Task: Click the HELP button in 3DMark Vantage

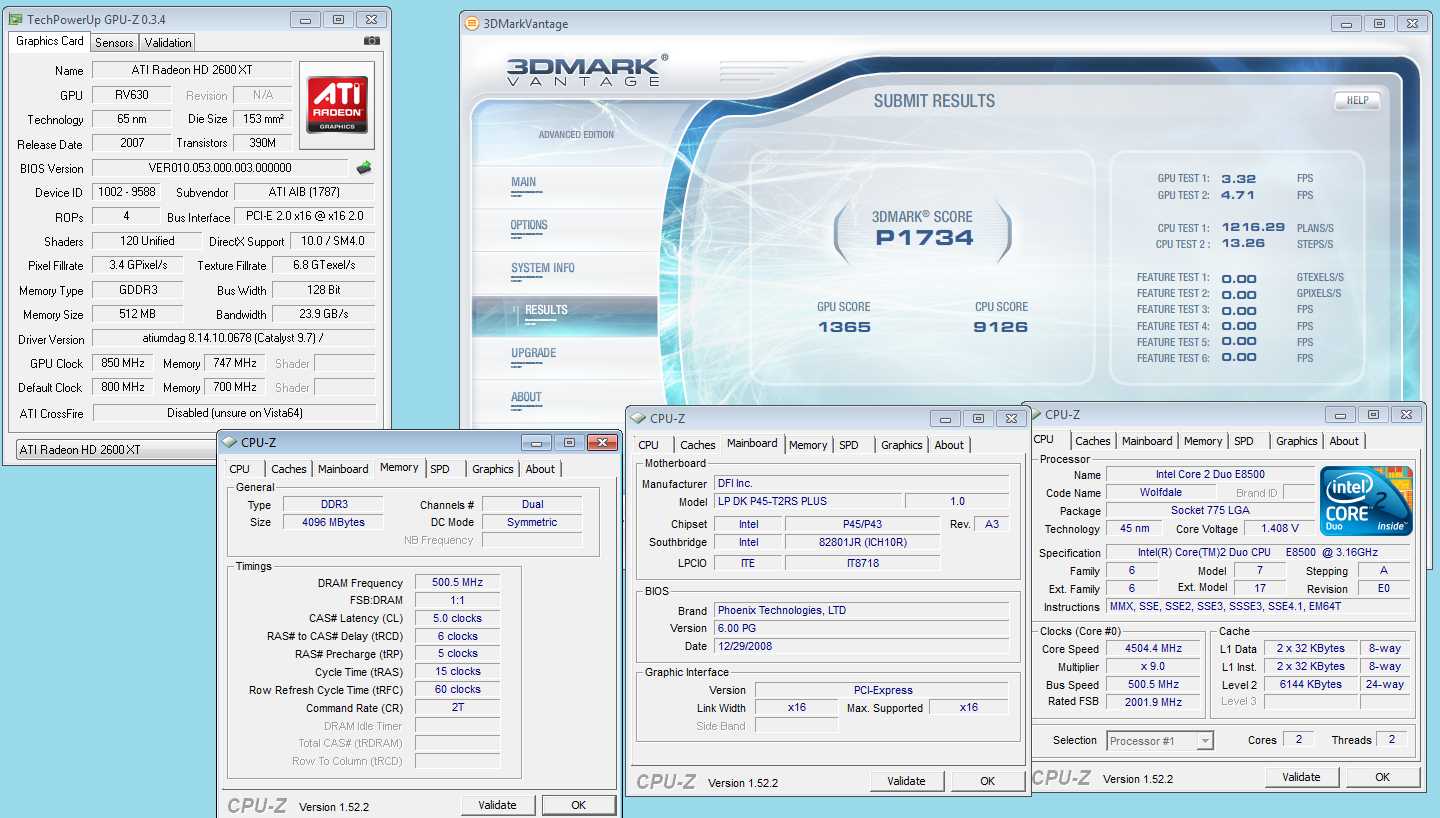Action: [1357, 100]
